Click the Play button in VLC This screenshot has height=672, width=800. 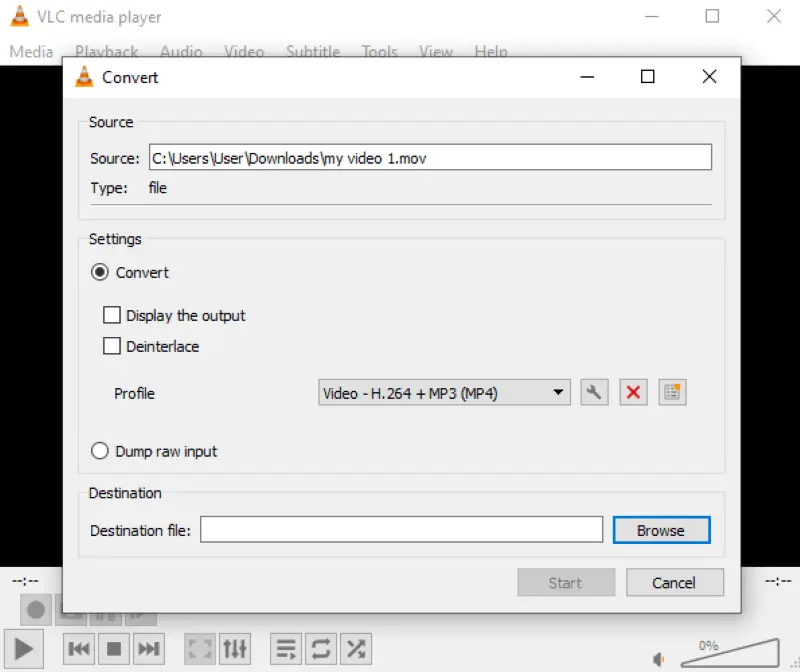23,649
